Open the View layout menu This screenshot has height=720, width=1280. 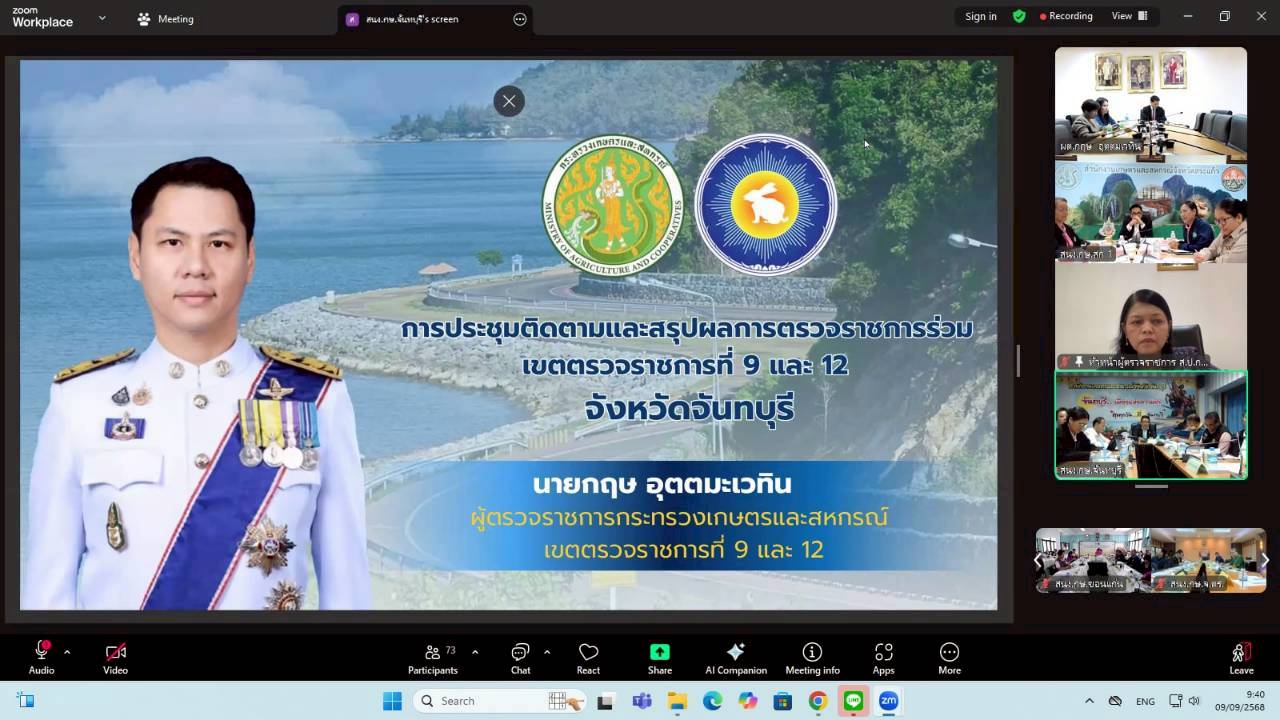1129,16
